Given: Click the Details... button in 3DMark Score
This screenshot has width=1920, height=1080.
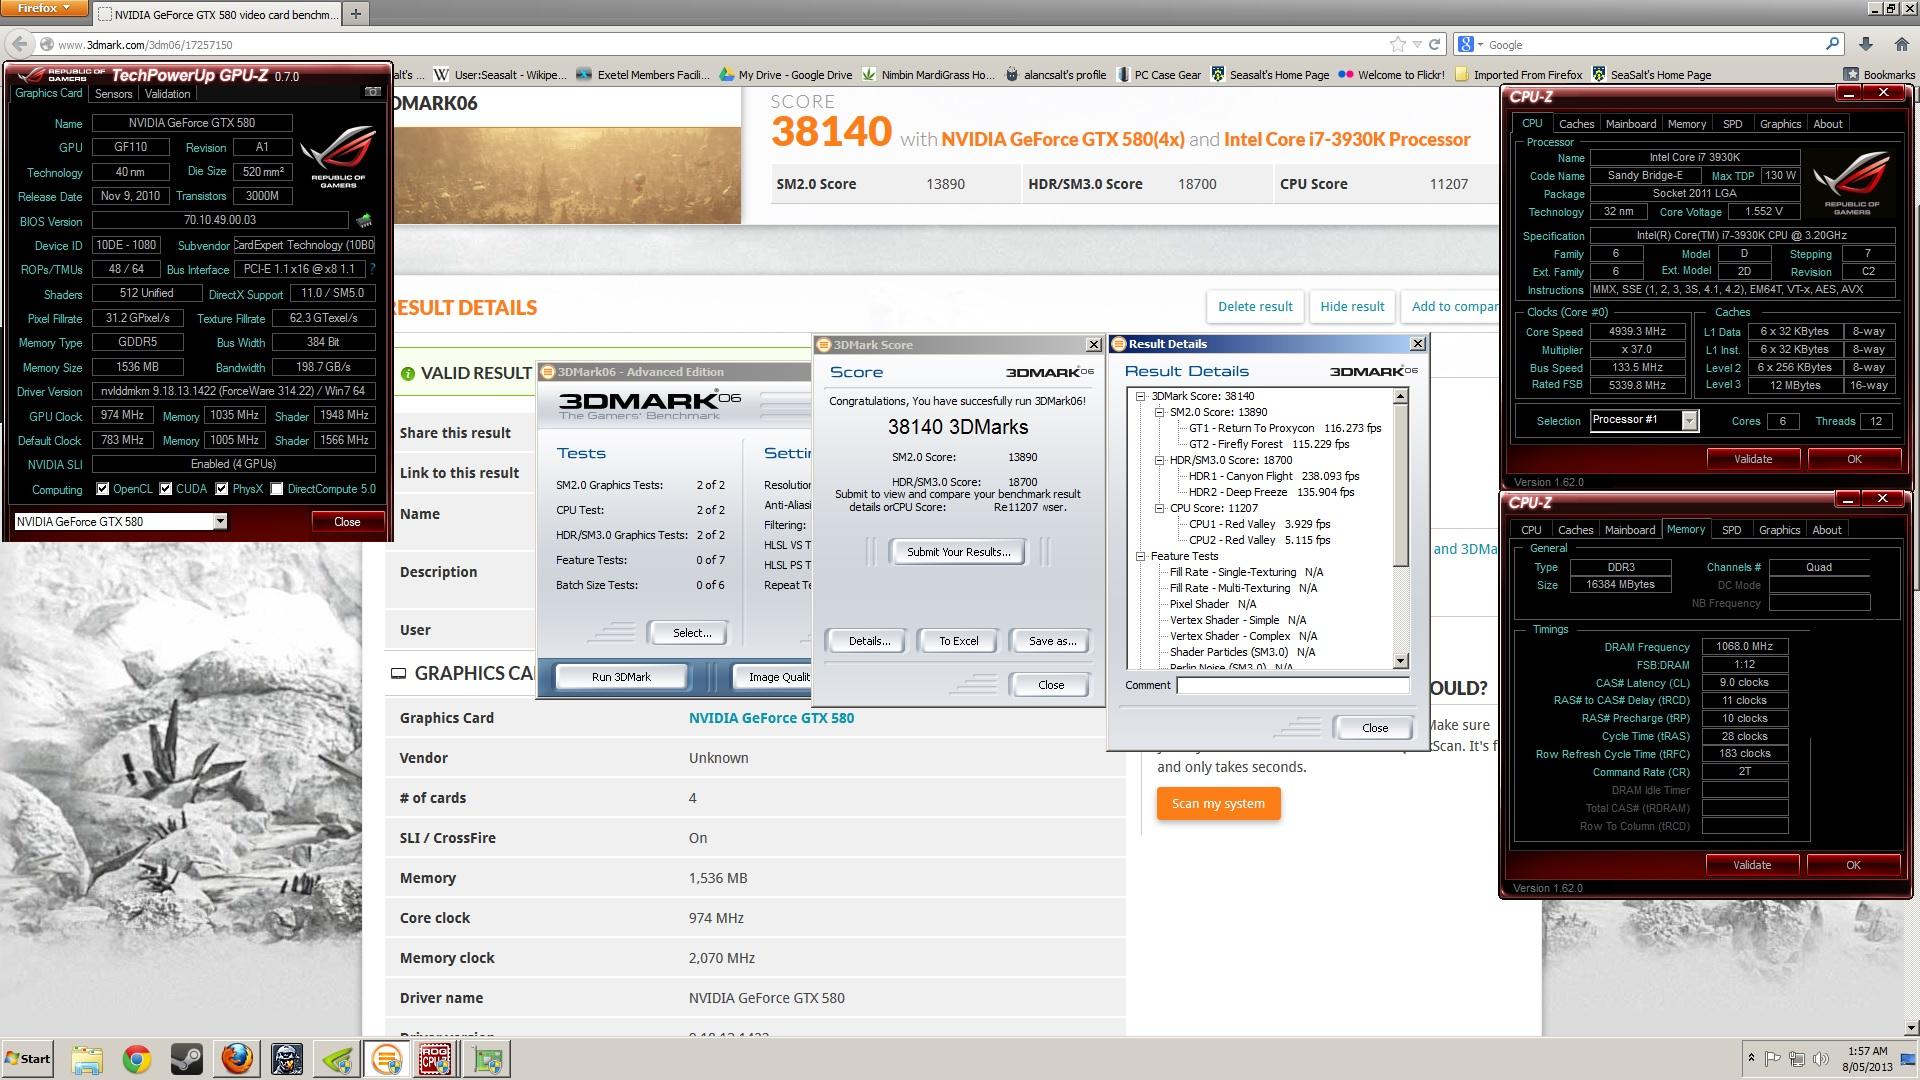Looking at the screenshot, I should (x=869, y=641).
